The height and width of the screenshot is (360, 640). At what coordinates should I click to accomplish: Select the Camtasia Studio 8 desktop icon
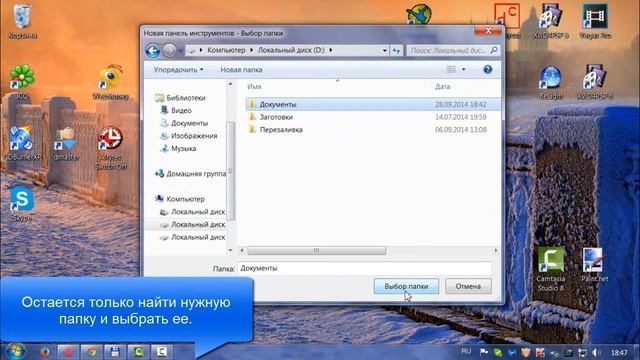coord(551,269)
